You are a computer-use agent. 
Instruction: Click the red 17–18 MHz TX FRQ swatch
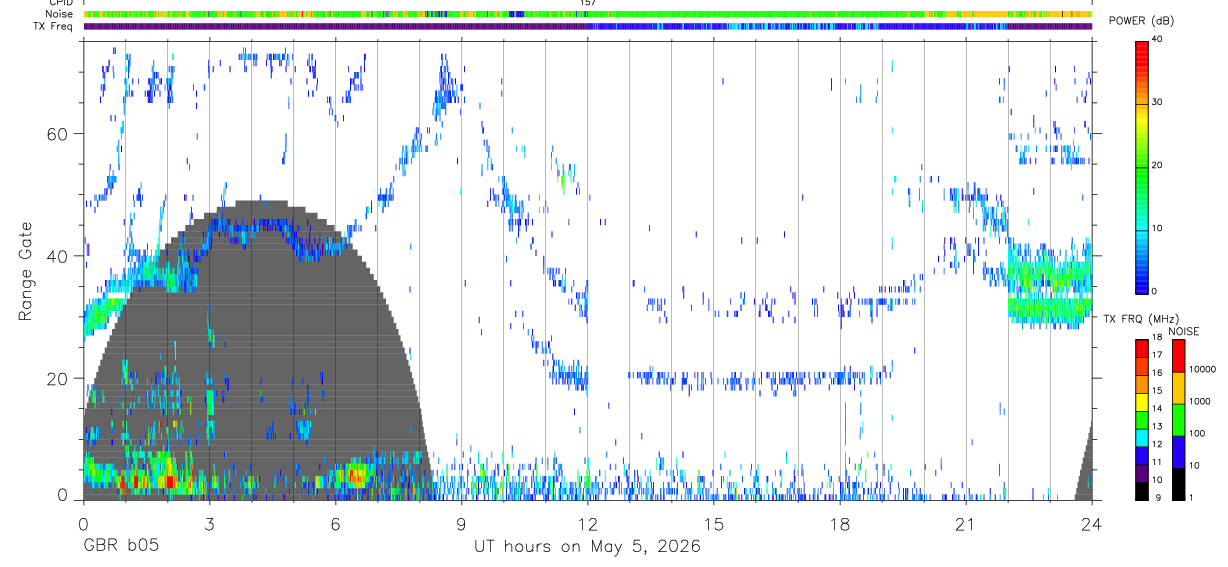[1143, 349]
